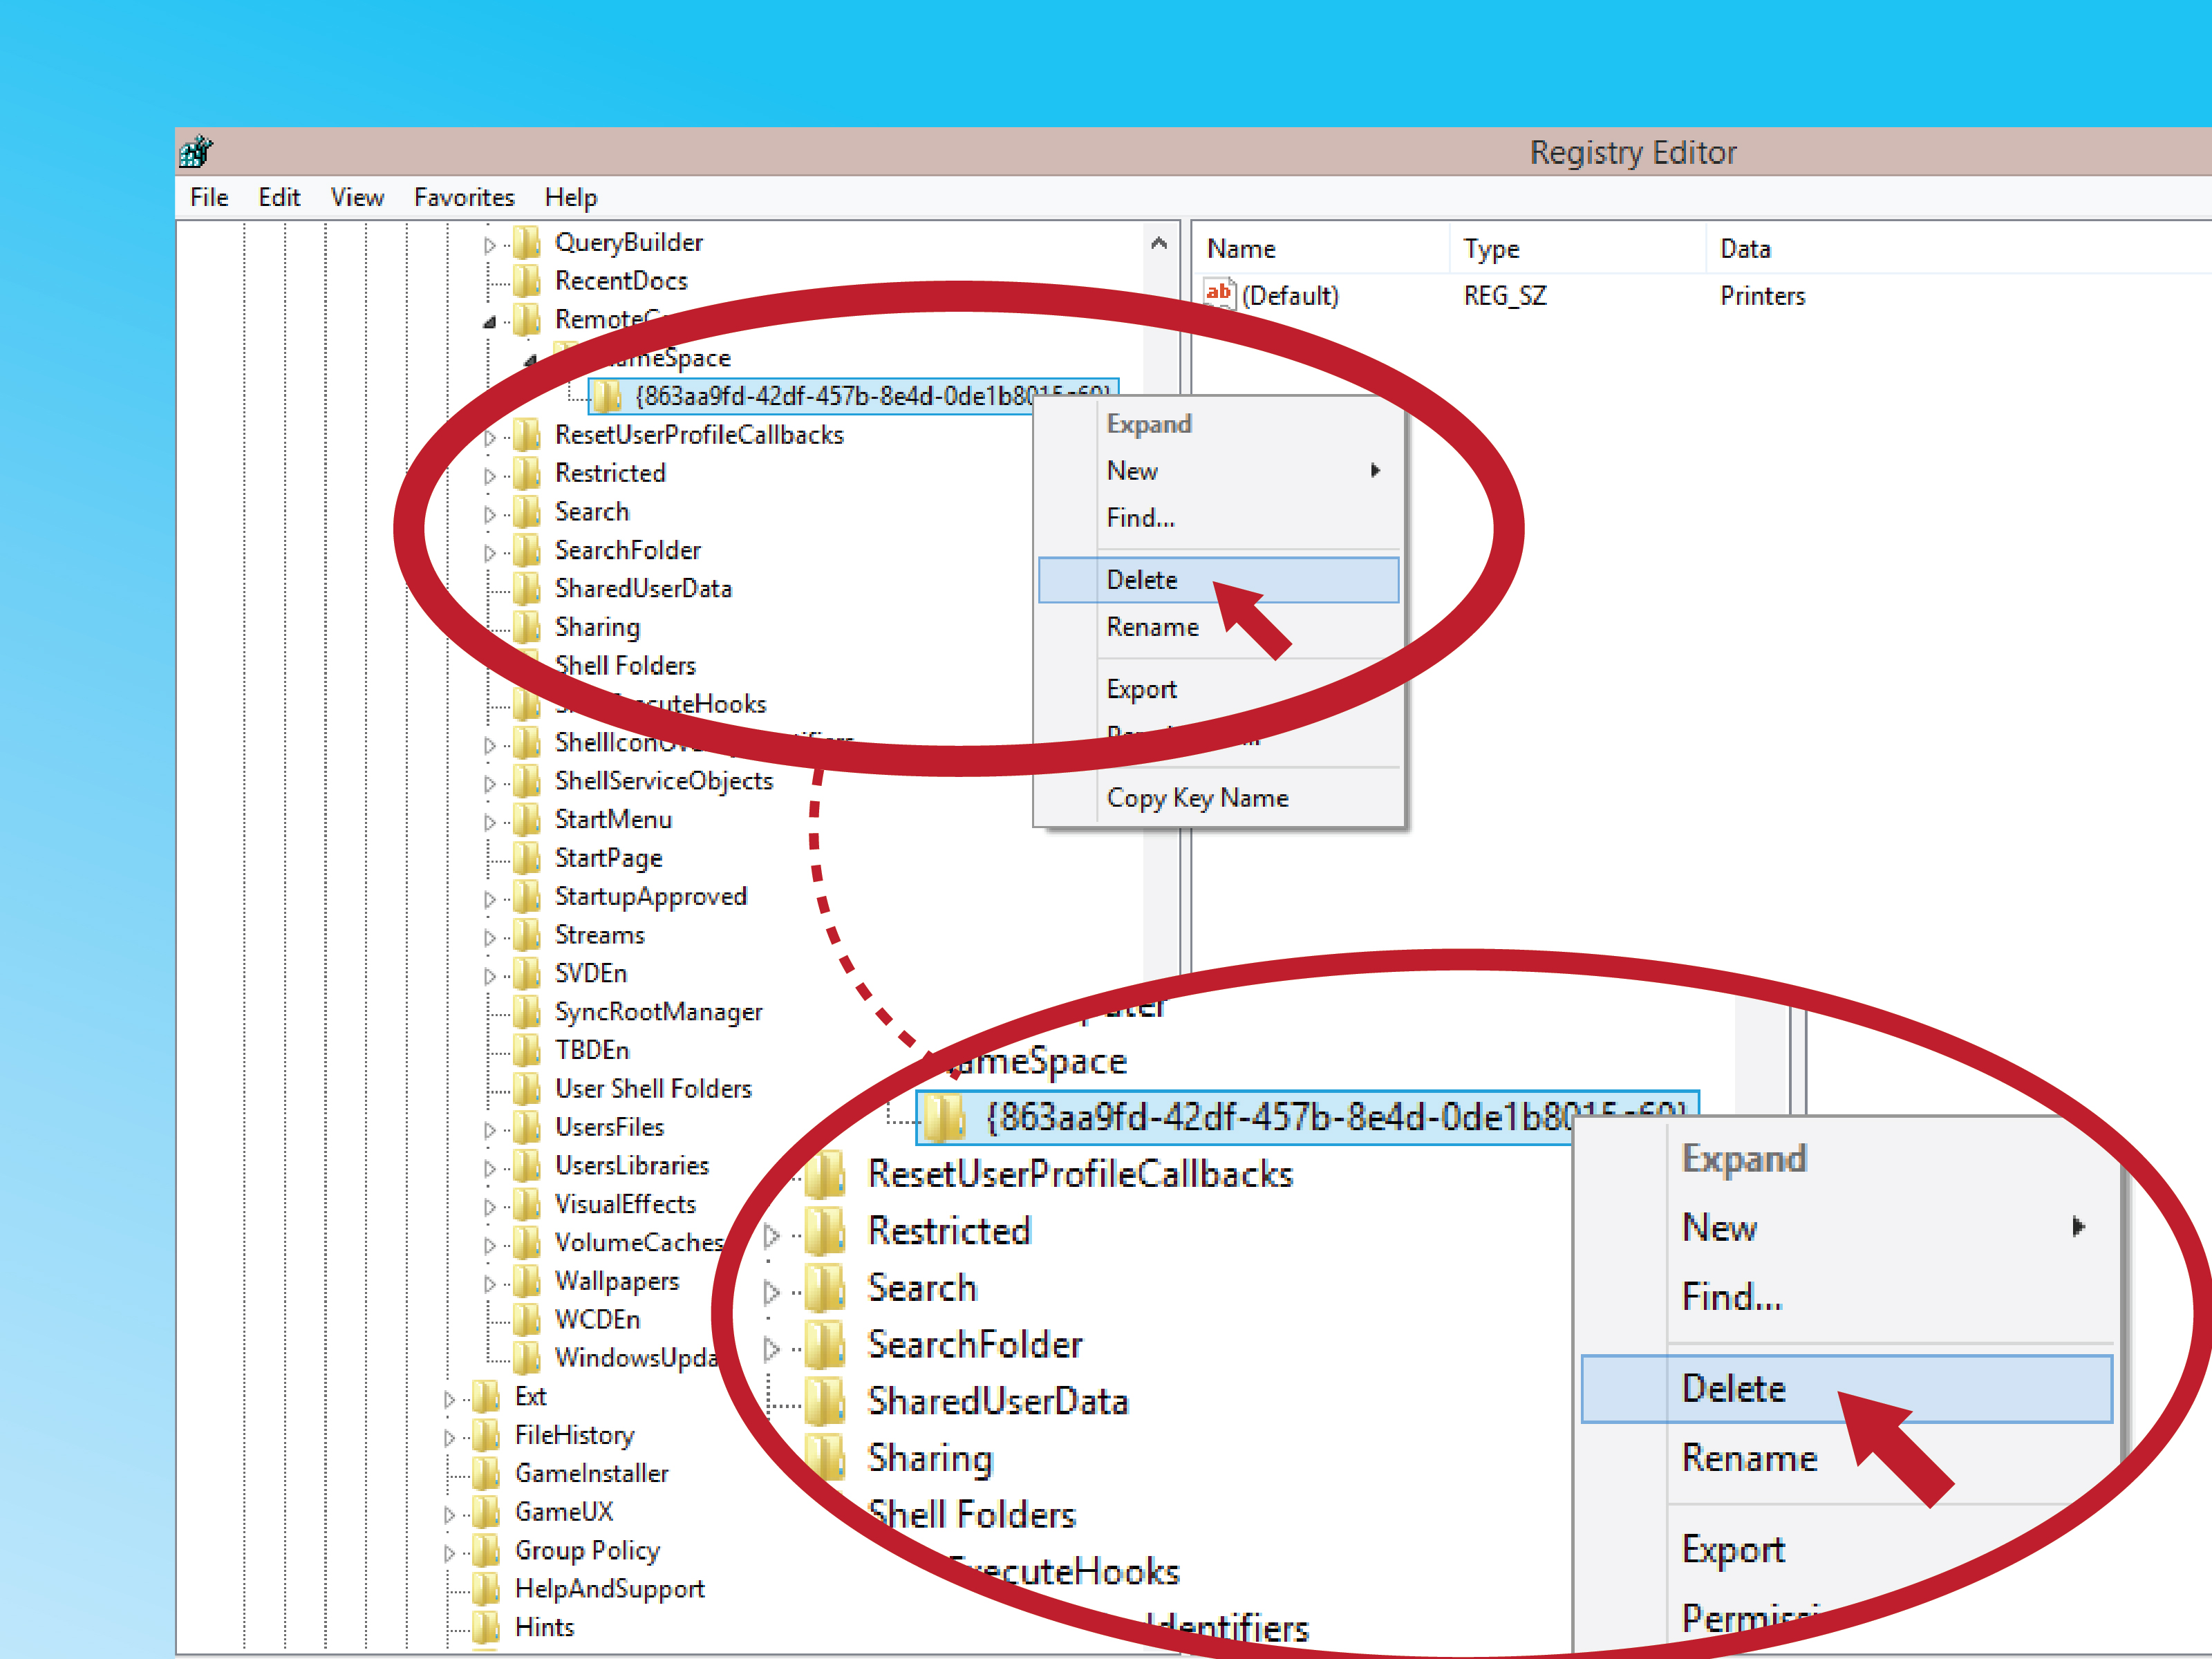This screenshot has width=2212, height=1659.
Task: Choose Delete from the context menu
Action: coord(1218,580)
